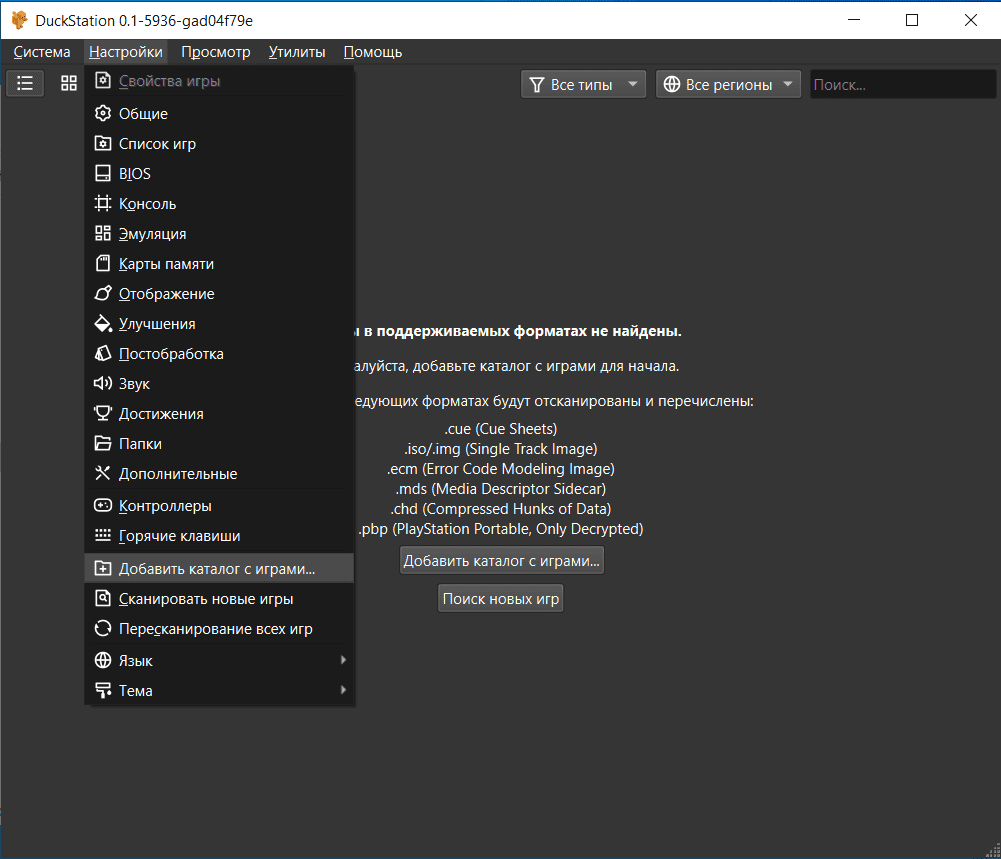This screenshot has height=859, width=1001.
Task: Switch to the game grid view icon
Action: 69,83
